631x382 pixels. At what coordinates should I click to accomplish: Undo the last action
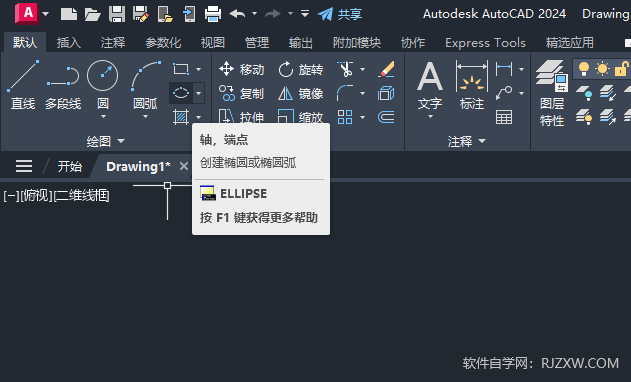(237, 14)
